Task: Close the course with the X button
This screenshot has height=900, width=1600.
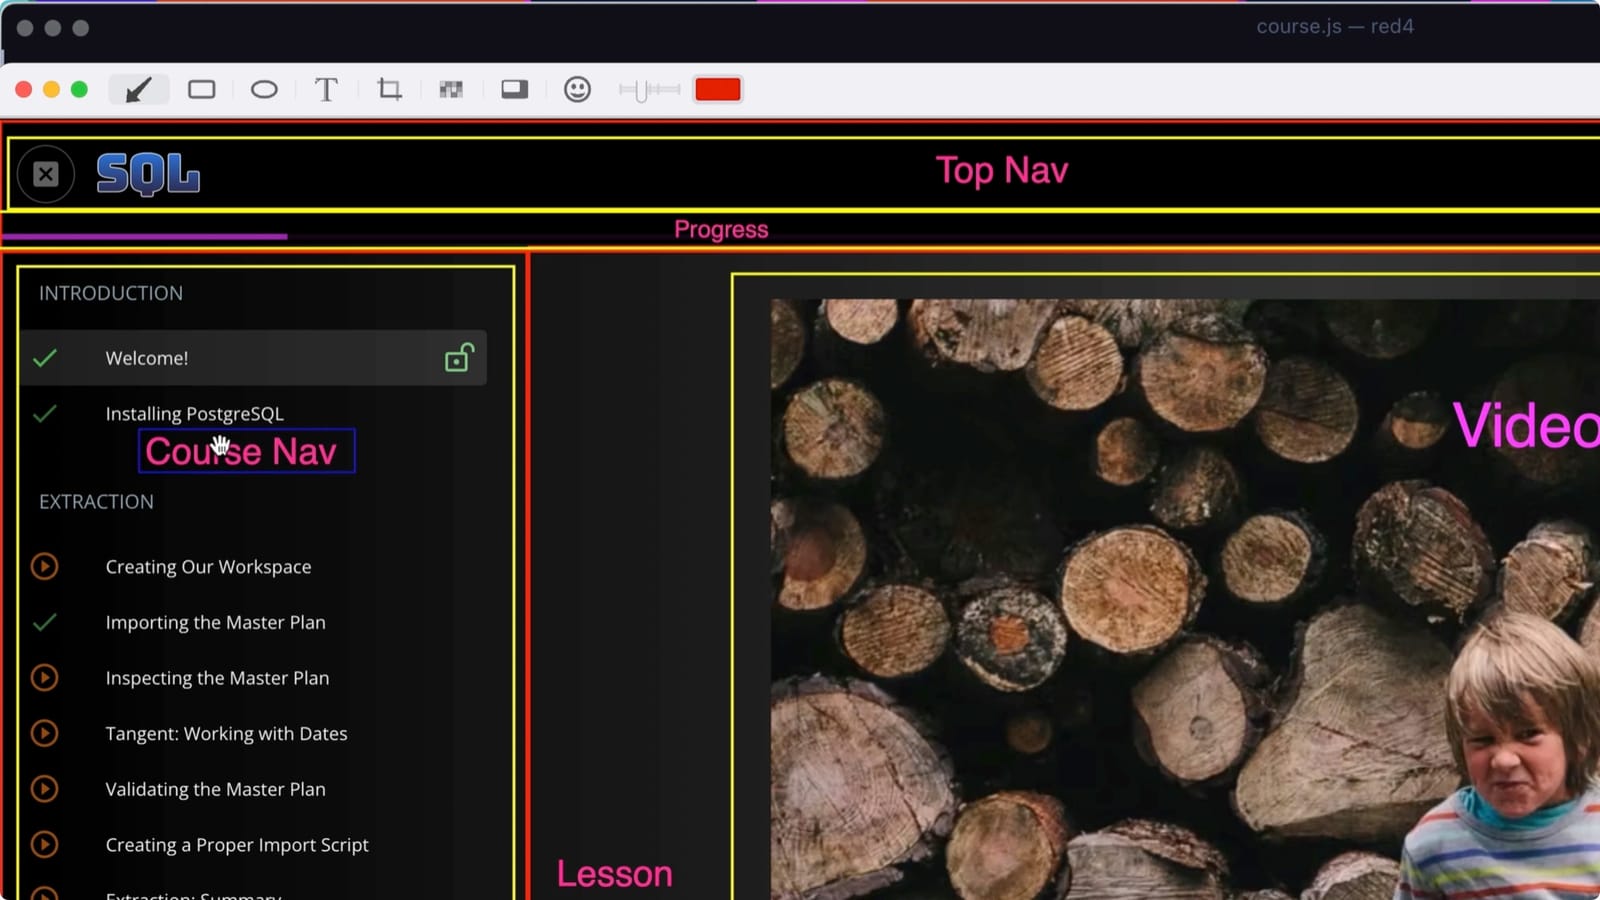Action: [46, 175]
